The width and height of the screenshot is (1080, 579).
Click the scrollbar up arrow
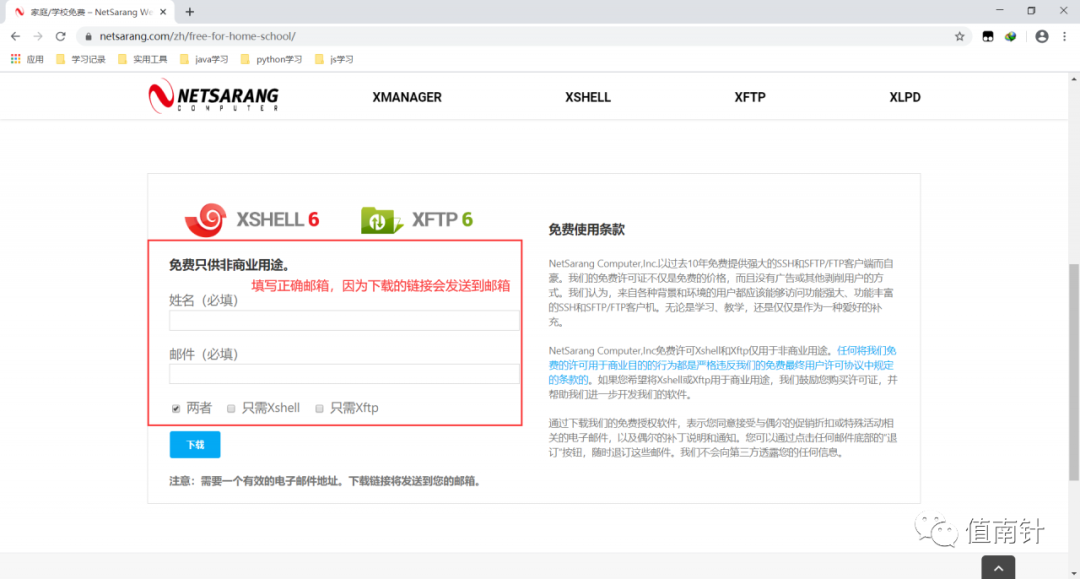(1074, 80)
